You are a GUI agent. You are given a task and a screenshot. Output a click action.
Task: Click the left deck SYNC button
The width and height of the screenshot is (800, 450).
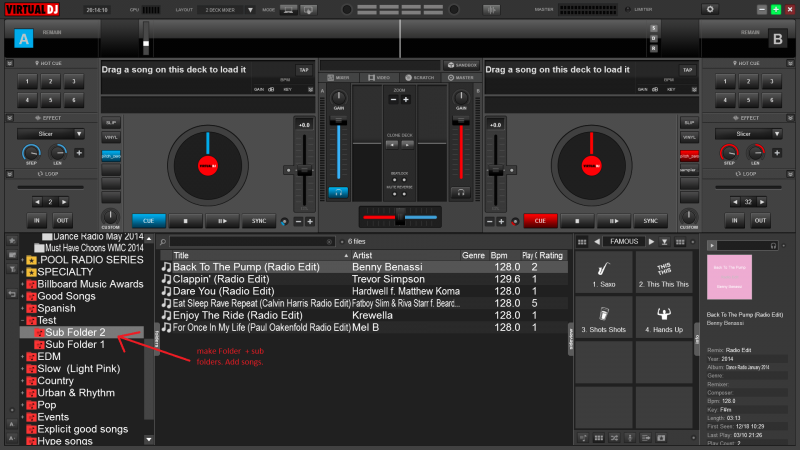pyautogui.click(x=259, y=221)
